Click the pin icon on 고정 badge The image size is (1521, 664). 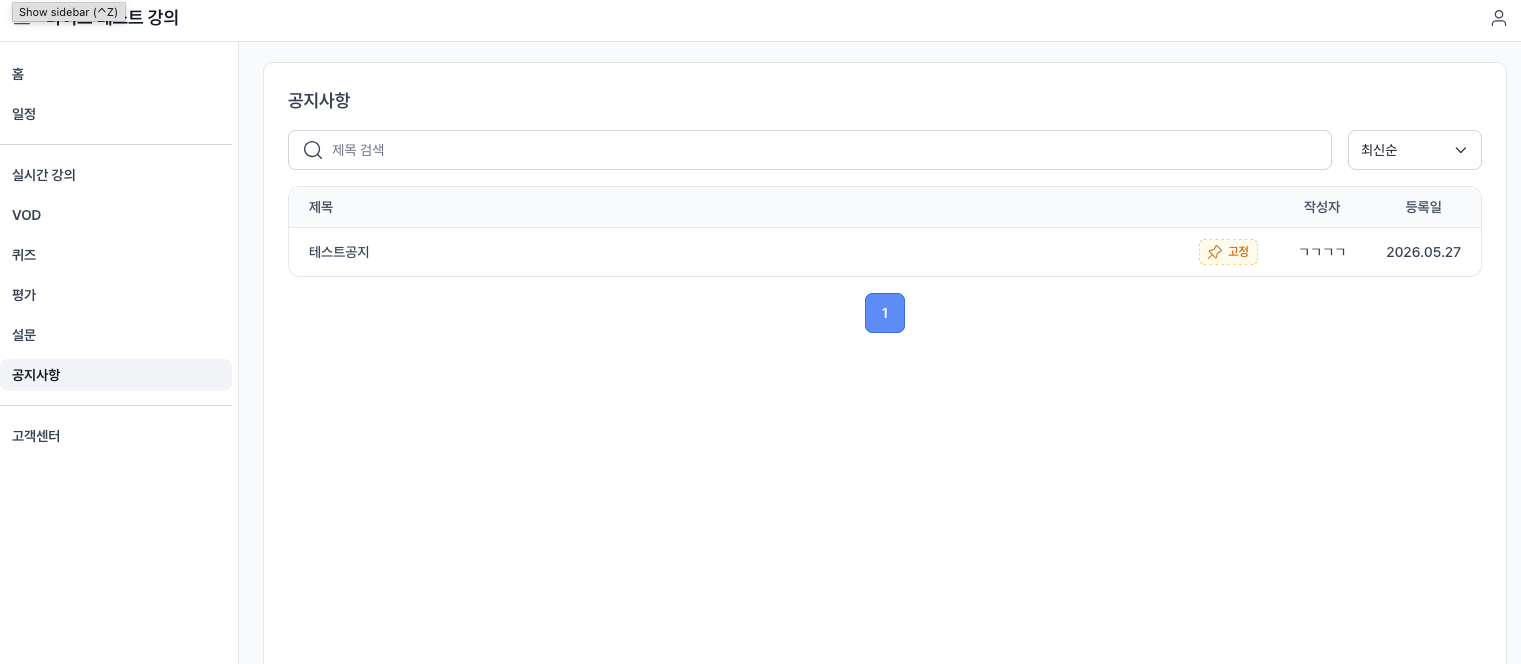point(1214,252)
